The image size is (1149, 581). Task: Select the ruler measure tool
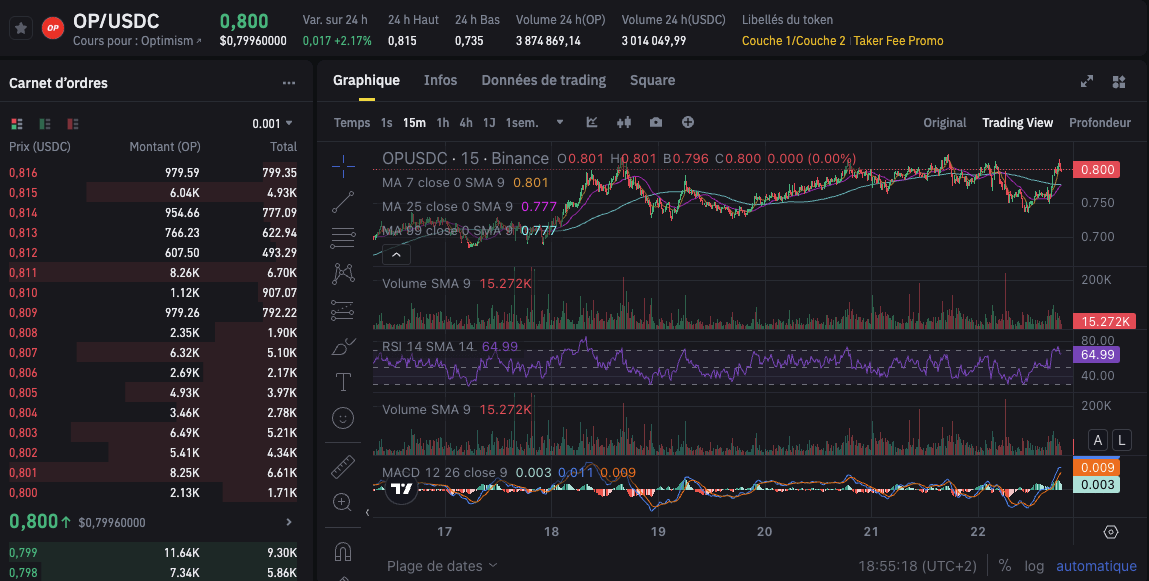(x=343, y=466)
